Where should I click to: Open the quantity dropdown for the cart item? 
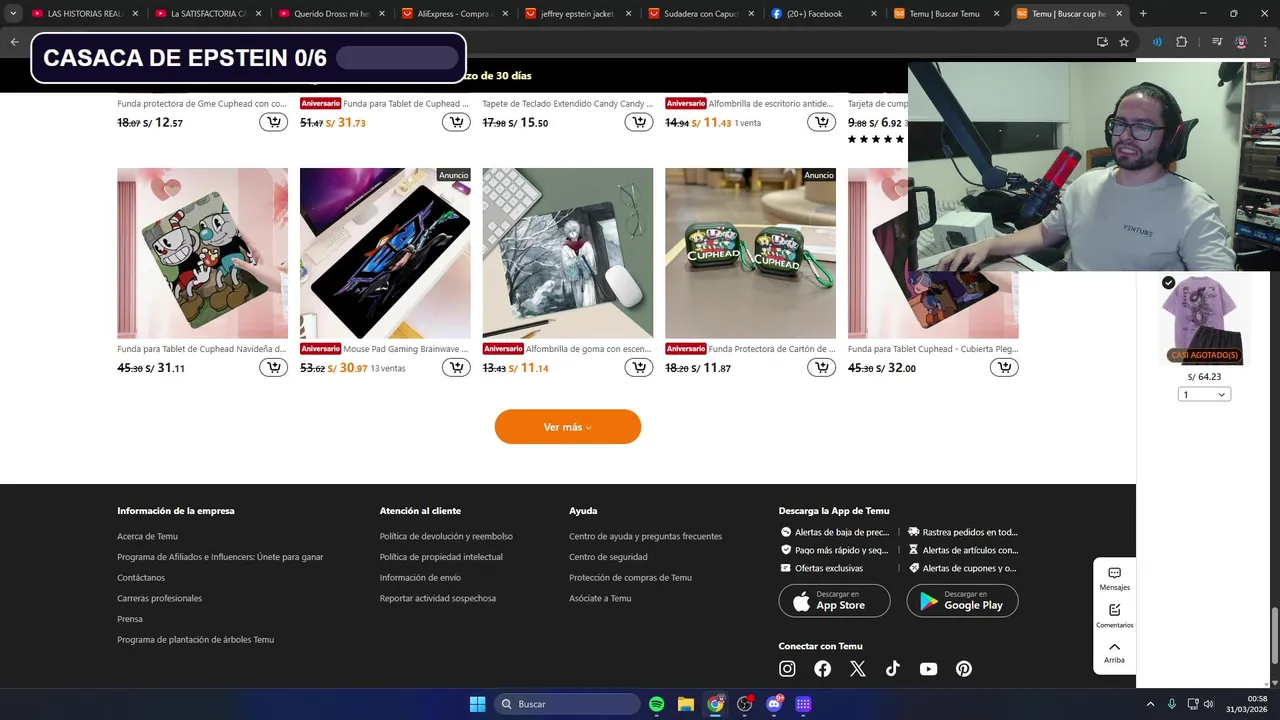(1204, 395)
